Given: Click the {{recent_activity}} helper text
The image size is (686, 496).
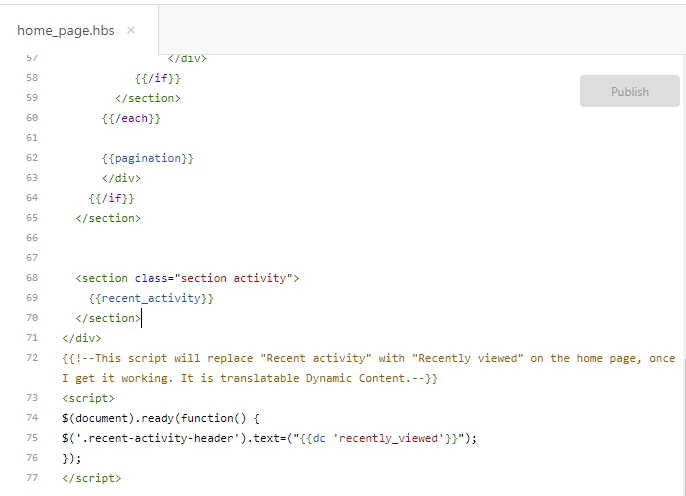Looking at the screenshot, I should pyautogui.click(x=151, y=298).
